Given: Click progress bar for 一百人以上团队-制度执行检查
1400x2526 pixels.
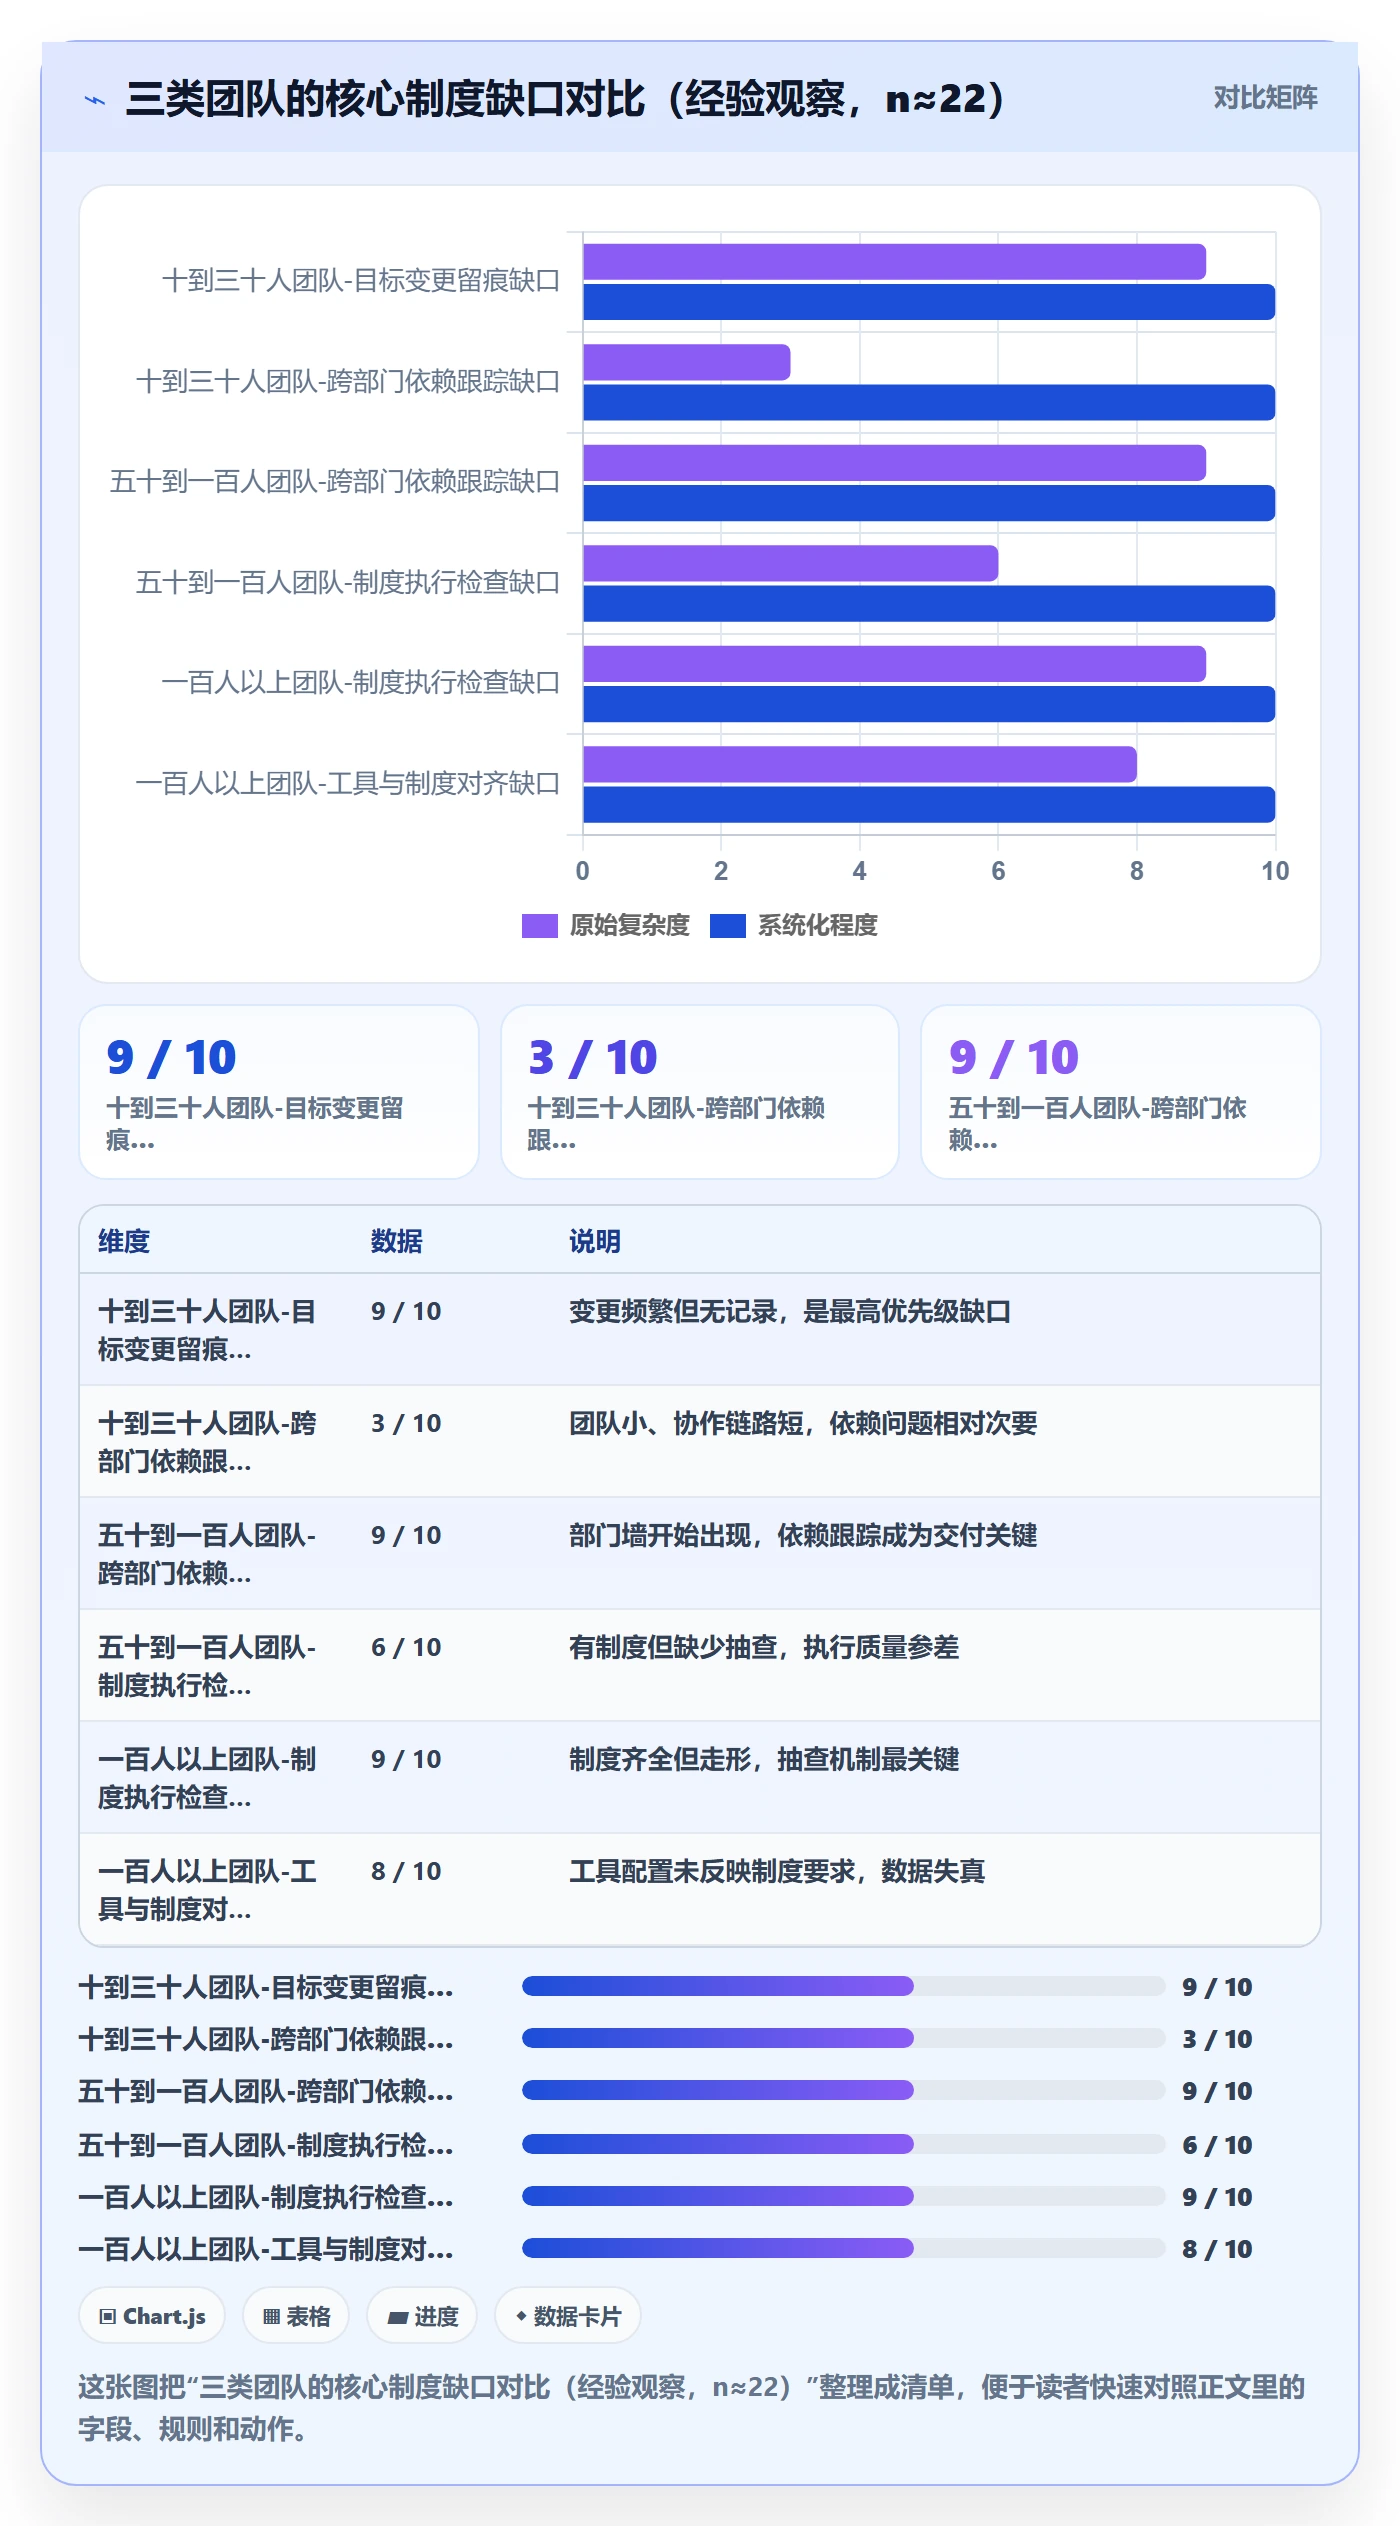Looking at the screenshot, I should click(x=843, y=2196).
